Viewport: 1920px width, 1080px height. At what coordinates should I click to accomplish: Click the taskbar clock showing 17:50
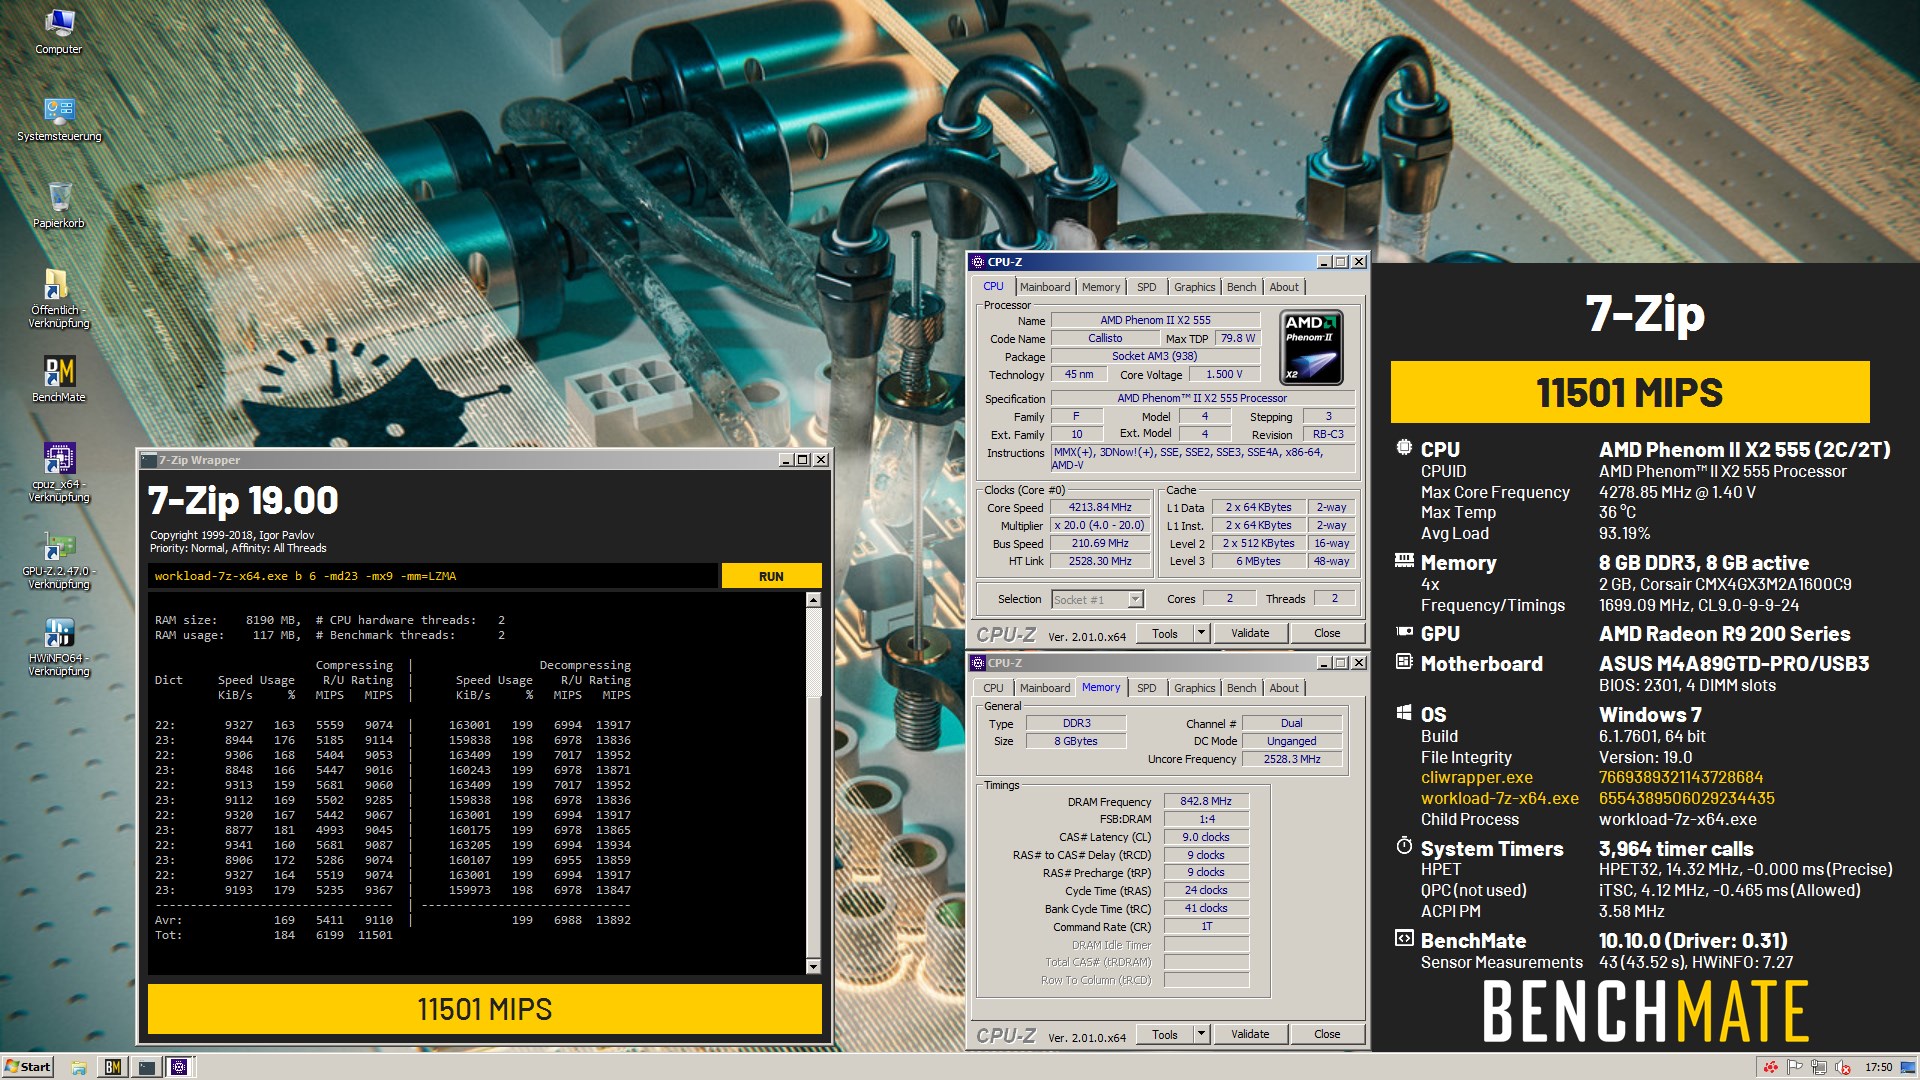(x=1878, y=1067)
